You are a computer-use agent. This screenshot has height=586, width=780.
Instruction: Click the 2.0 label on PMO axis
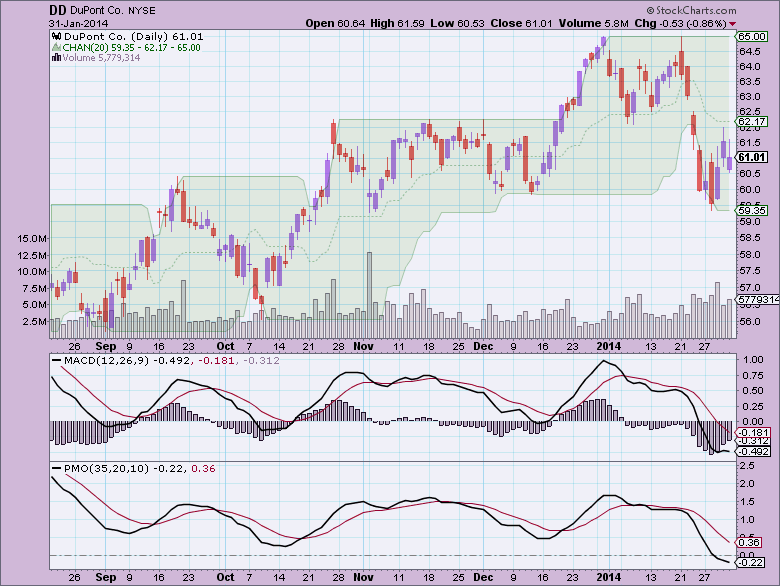[x=748, y=484]
